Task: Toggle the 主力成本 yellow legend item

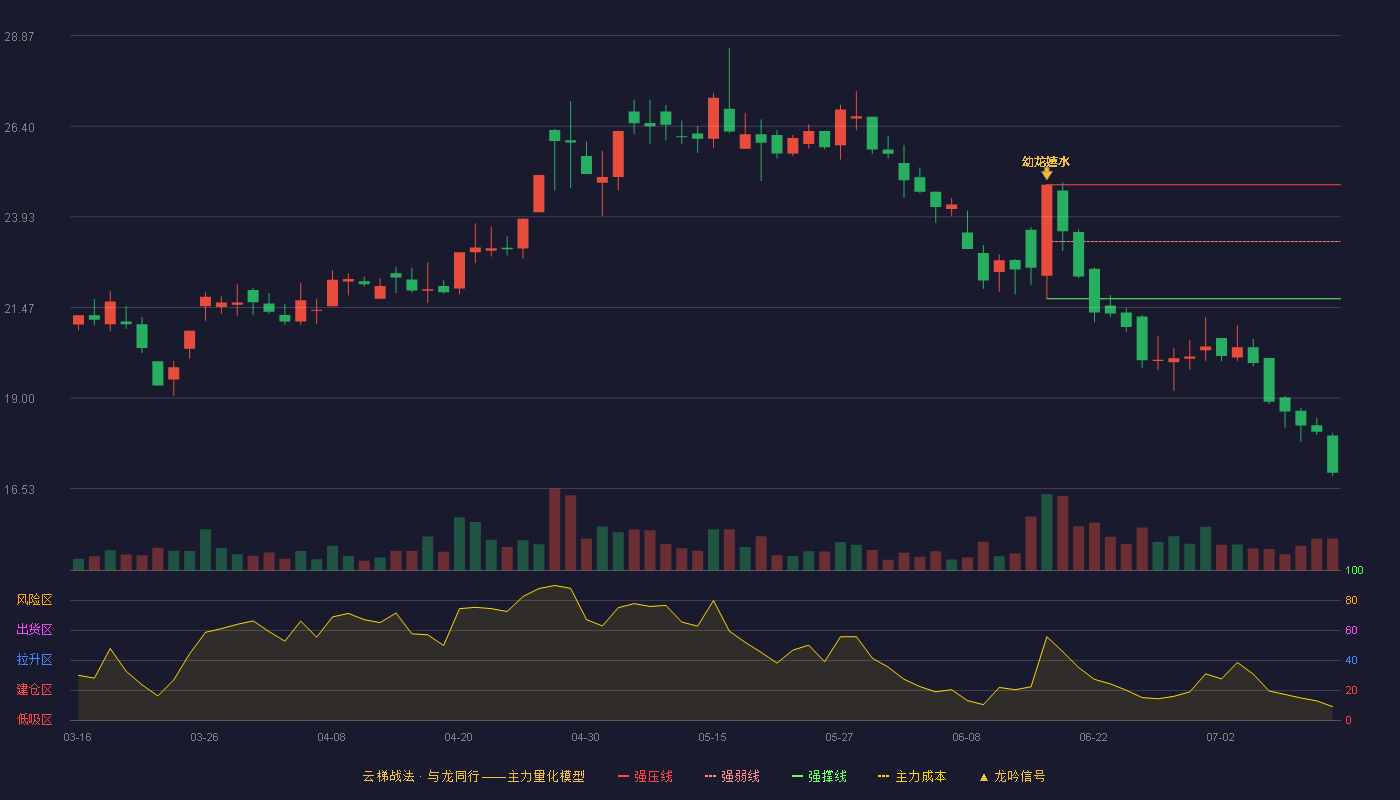Action: pos(912,776)
